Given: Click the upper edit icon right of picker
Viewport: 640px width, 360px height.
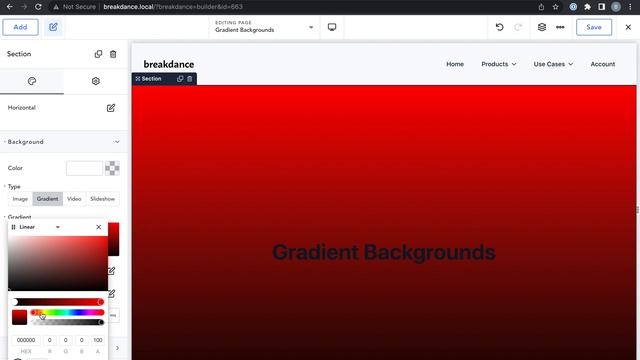Looking at the screenshot, I should pos(111,271).
